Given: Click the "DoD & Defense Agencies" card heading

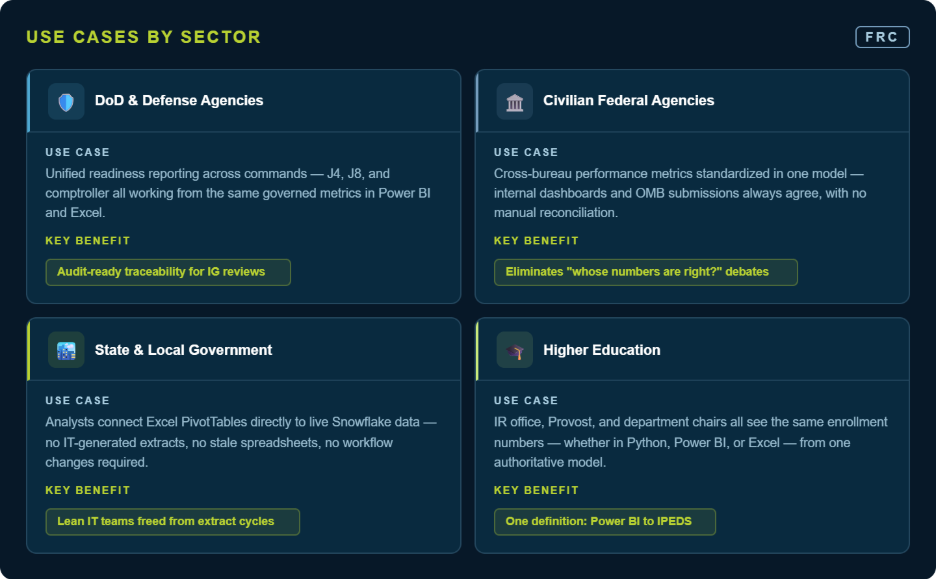Looking at the screenshot, I should (179, 101).
